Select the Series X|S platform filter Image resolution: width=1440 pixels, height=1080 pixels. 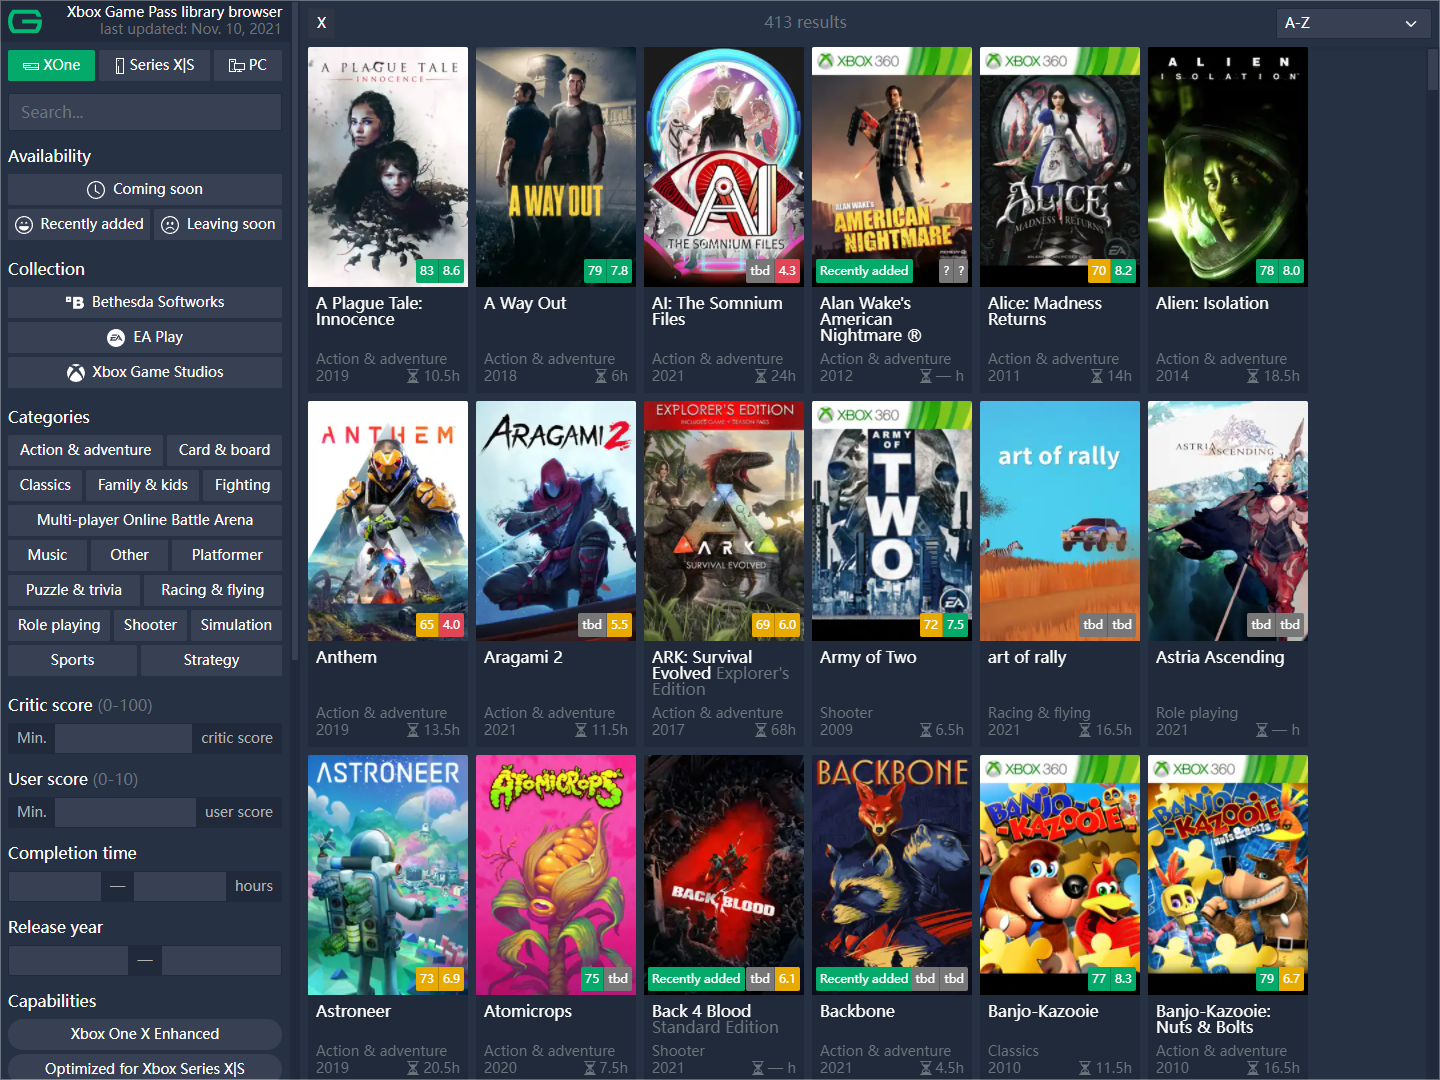154,65
